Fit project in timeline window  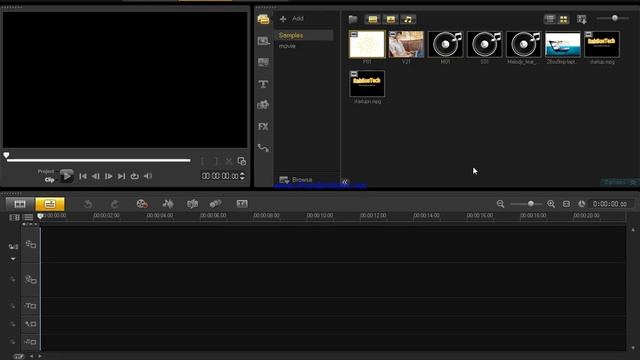(x=567, y=204)
